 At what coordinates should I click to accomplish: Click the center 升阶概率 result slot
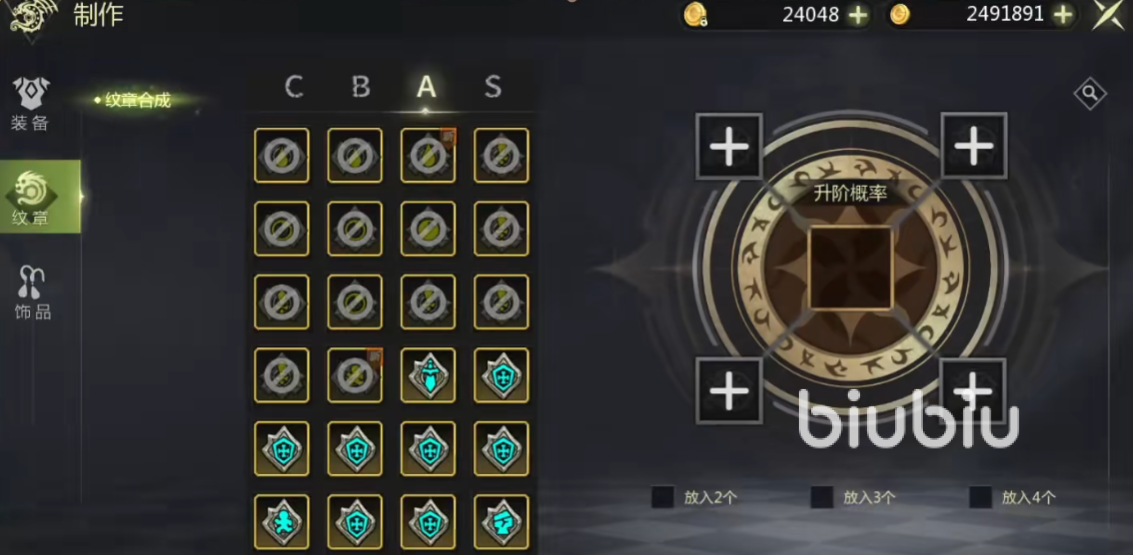point(850,267)
